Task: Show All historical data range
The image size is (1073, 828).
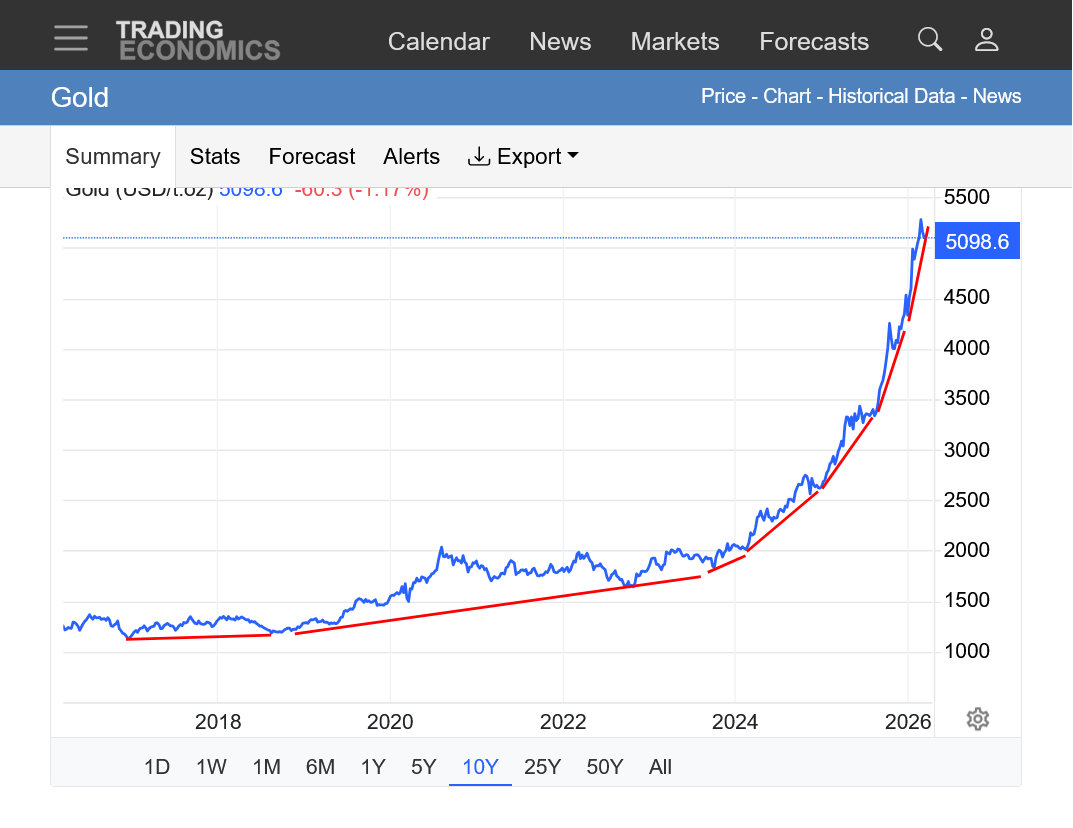Action: (x=660, y=767)
